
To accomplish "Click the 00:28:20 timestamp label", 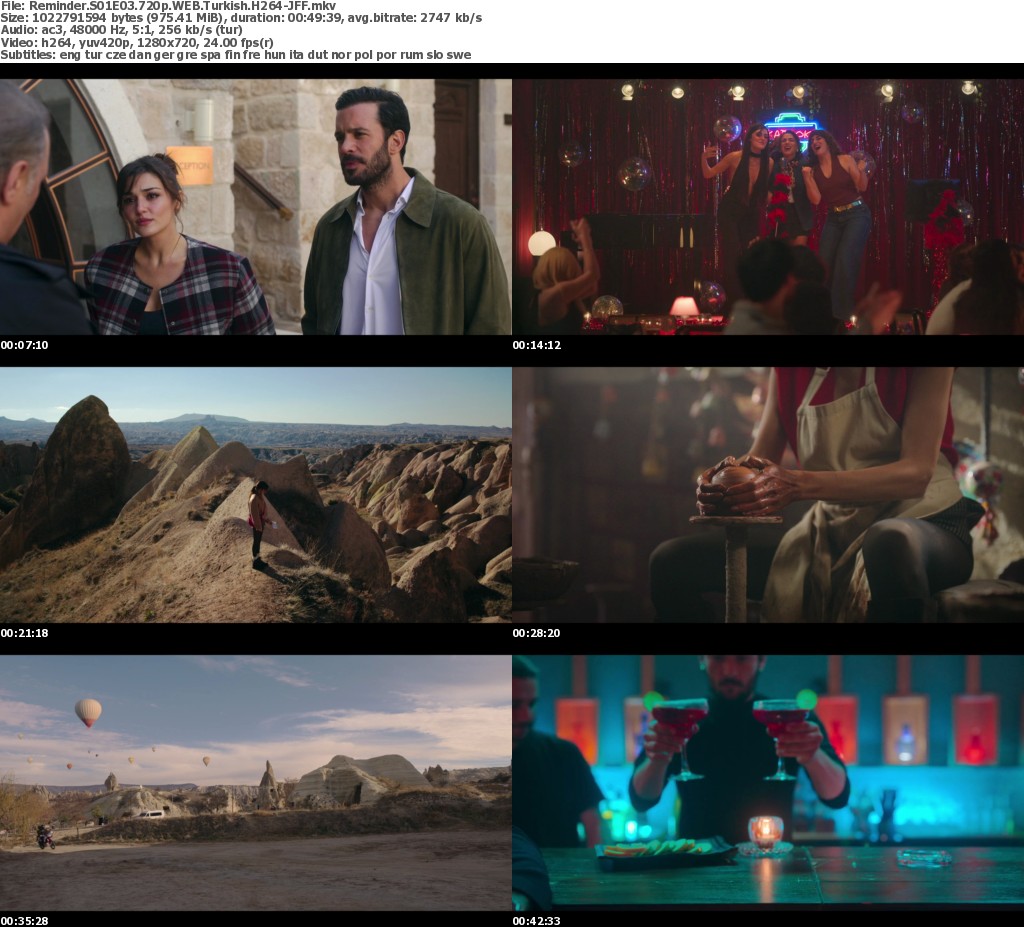I will click(537, 633).
